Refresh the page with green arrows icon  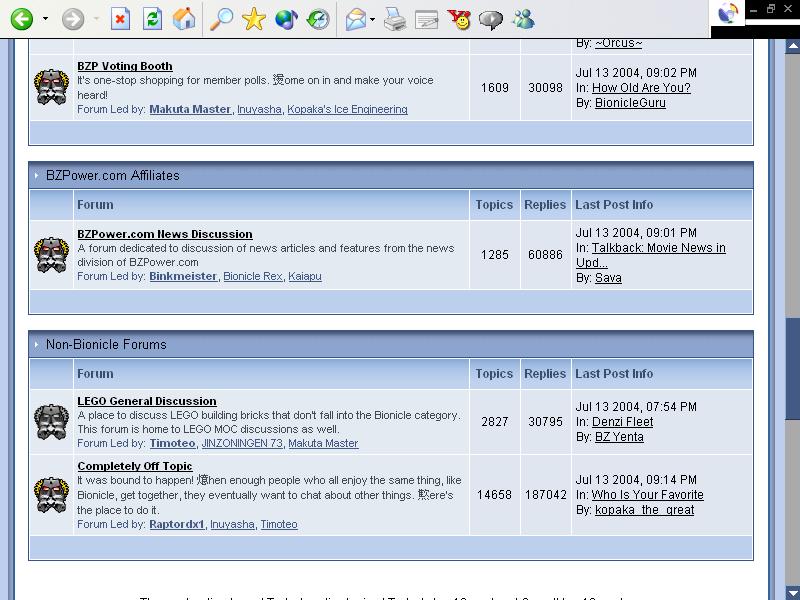tap(152, 19)
